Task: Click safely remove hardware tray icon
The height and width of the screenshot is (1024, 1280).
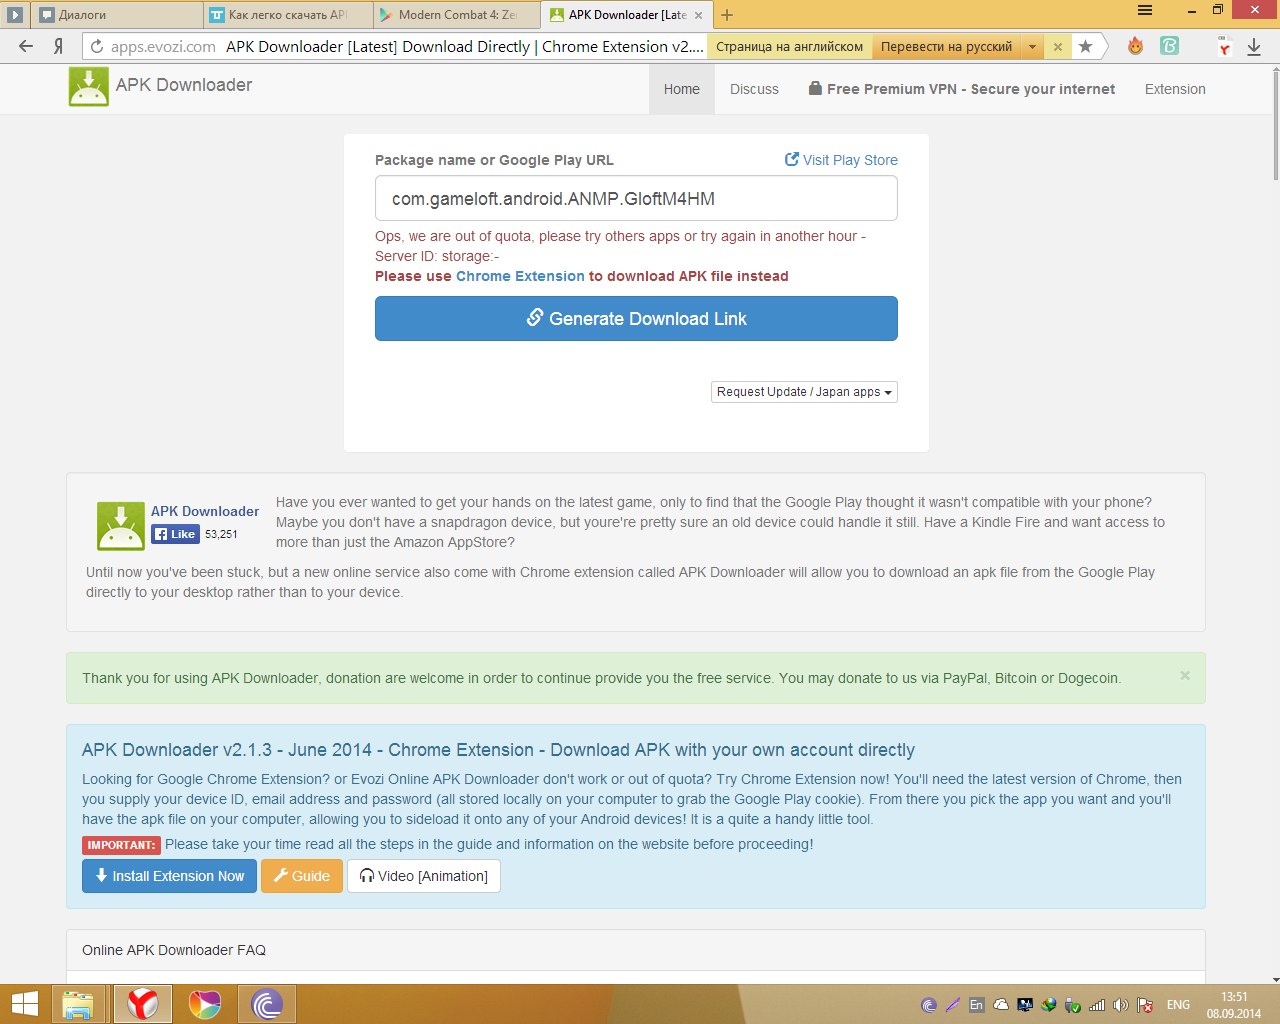Action: click(x=1073, y=1005)
